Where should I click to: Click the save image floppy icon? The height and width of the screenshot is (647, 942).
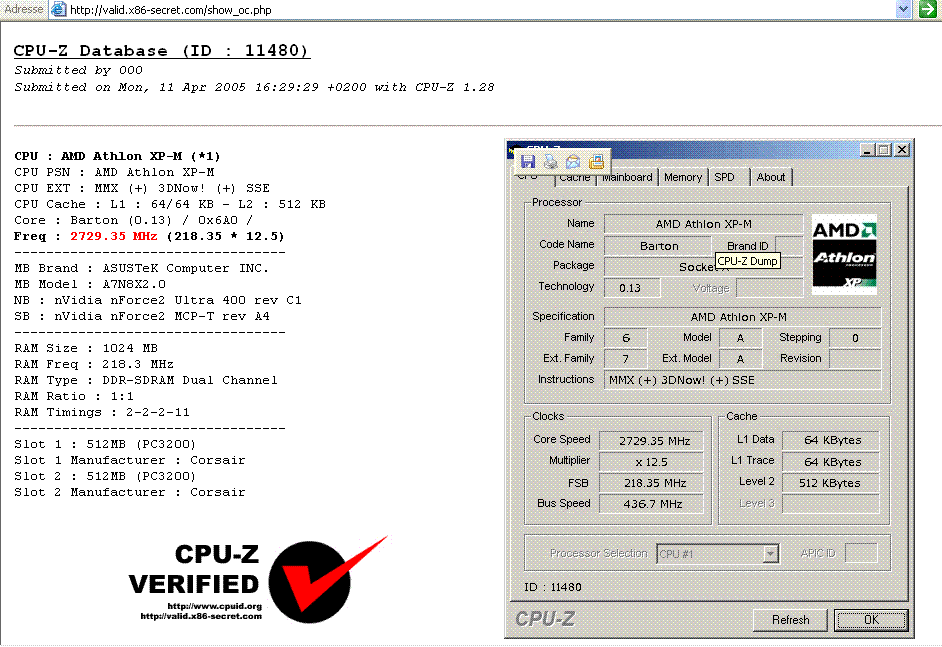pos(528,161)
